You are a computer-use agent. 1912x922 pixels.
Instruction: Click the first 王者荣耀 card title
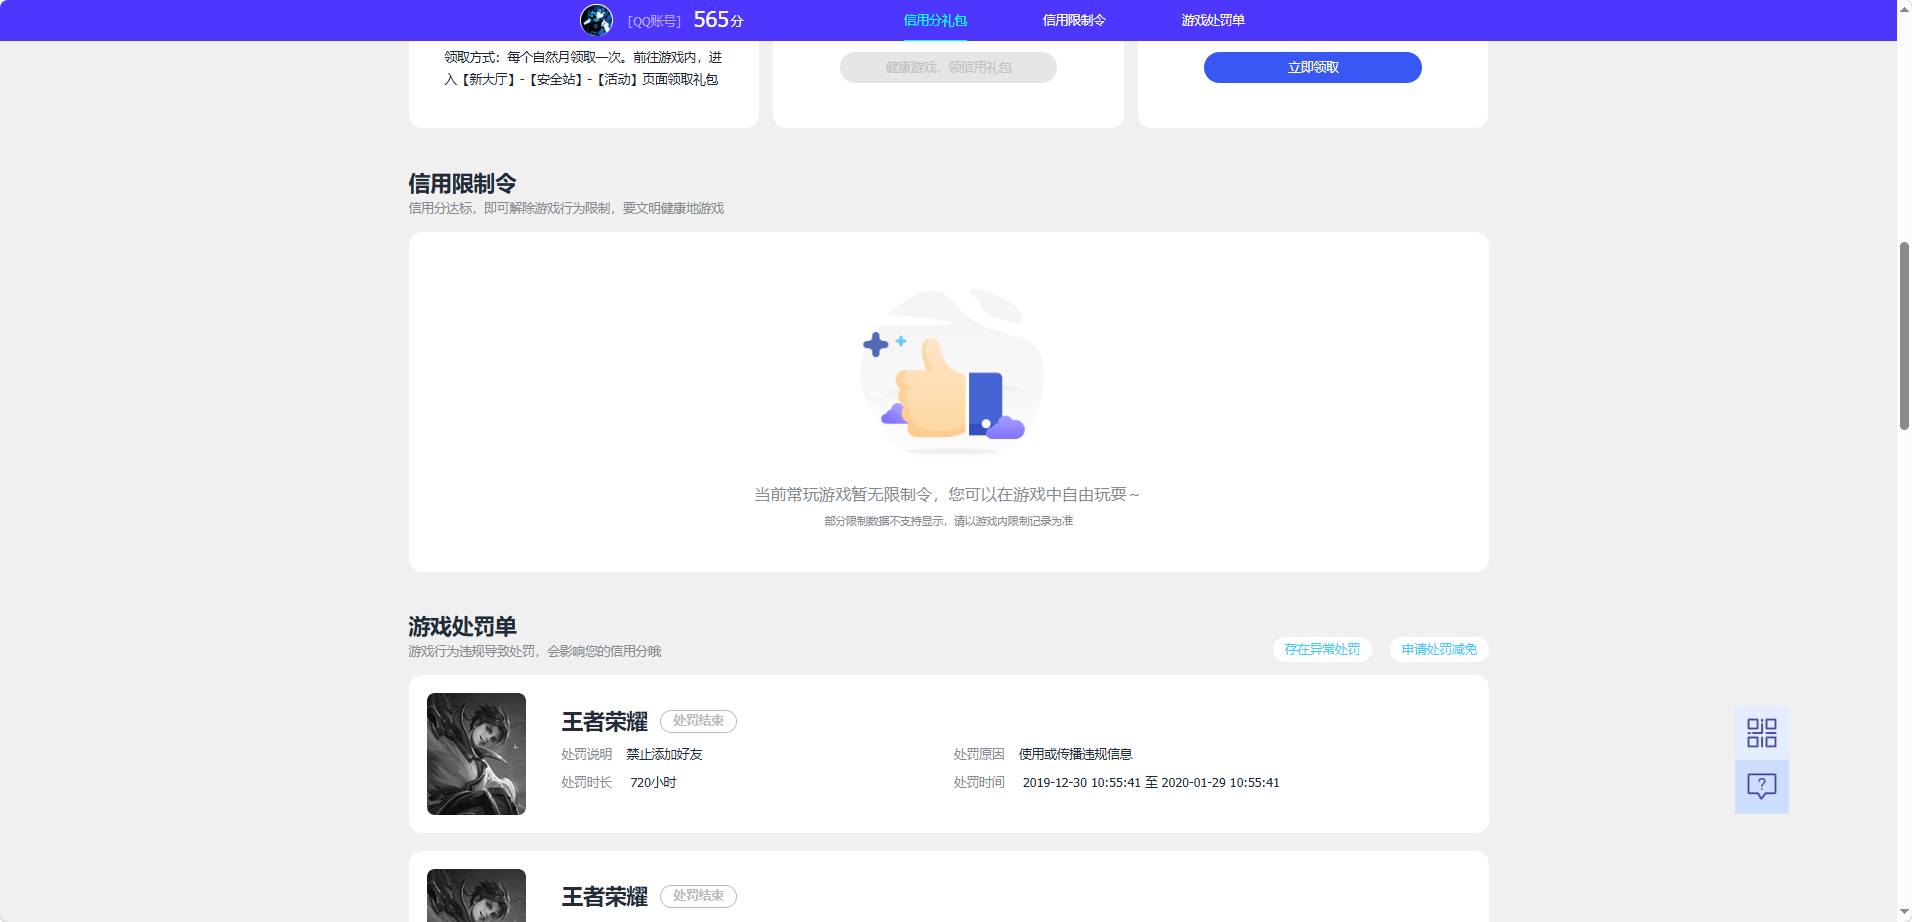point(604,722)
